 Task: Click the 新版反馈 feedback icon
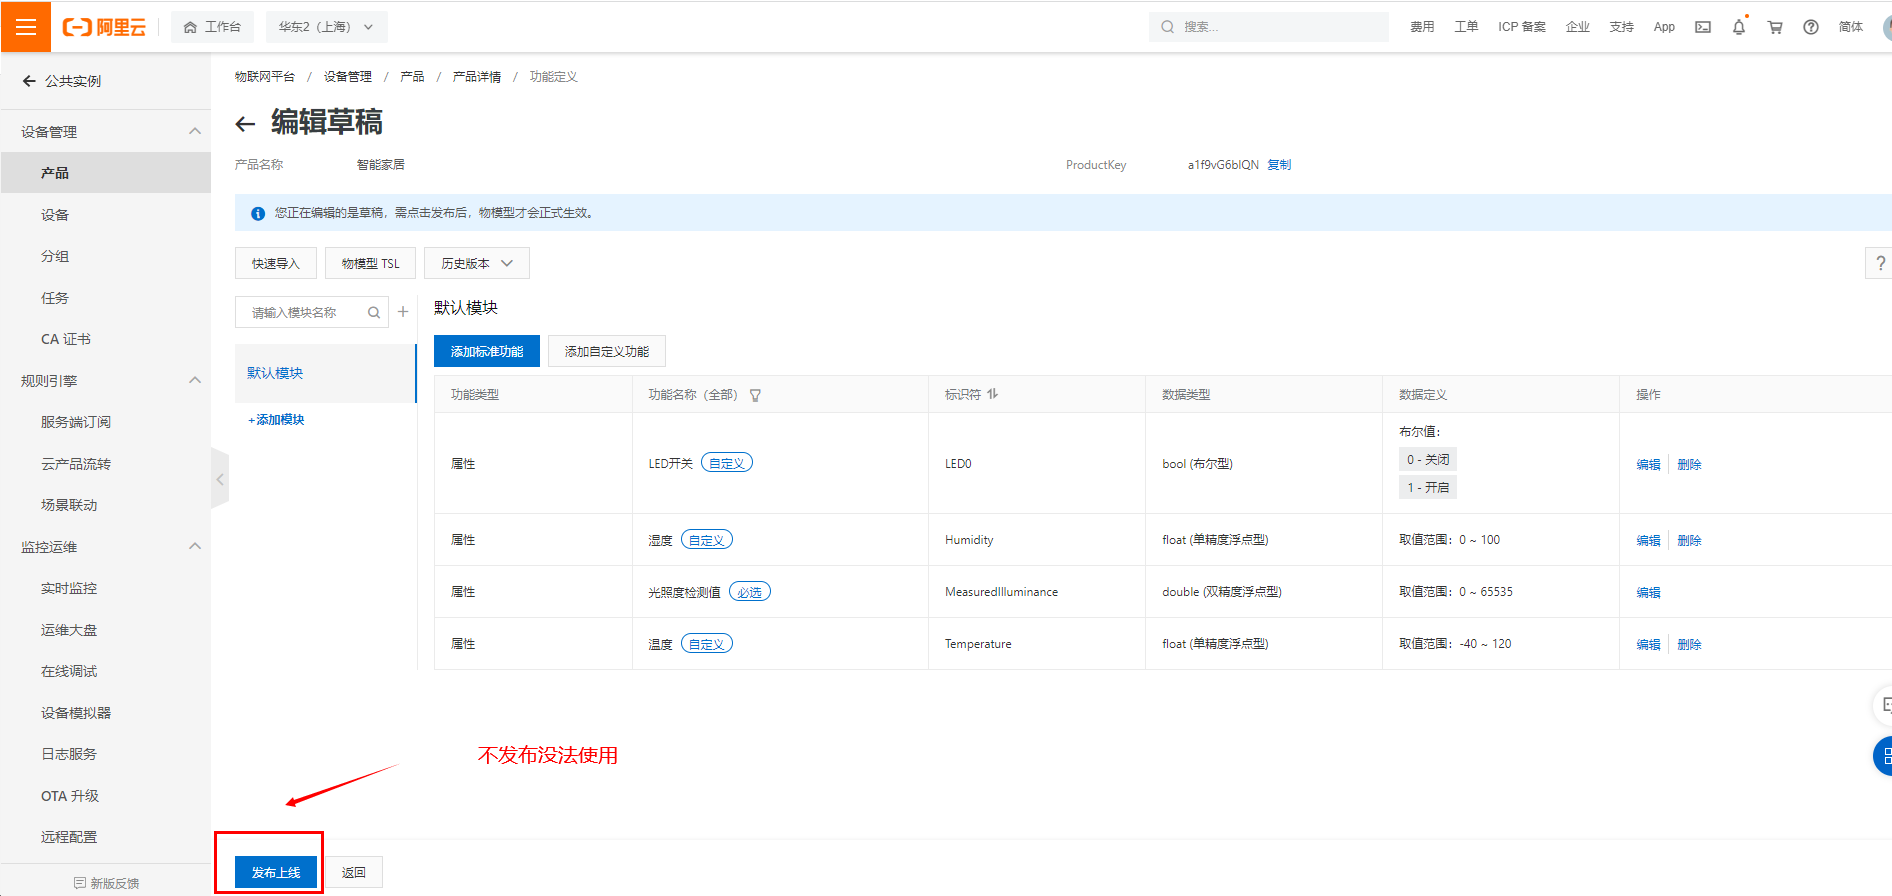[x=80, y=883]
